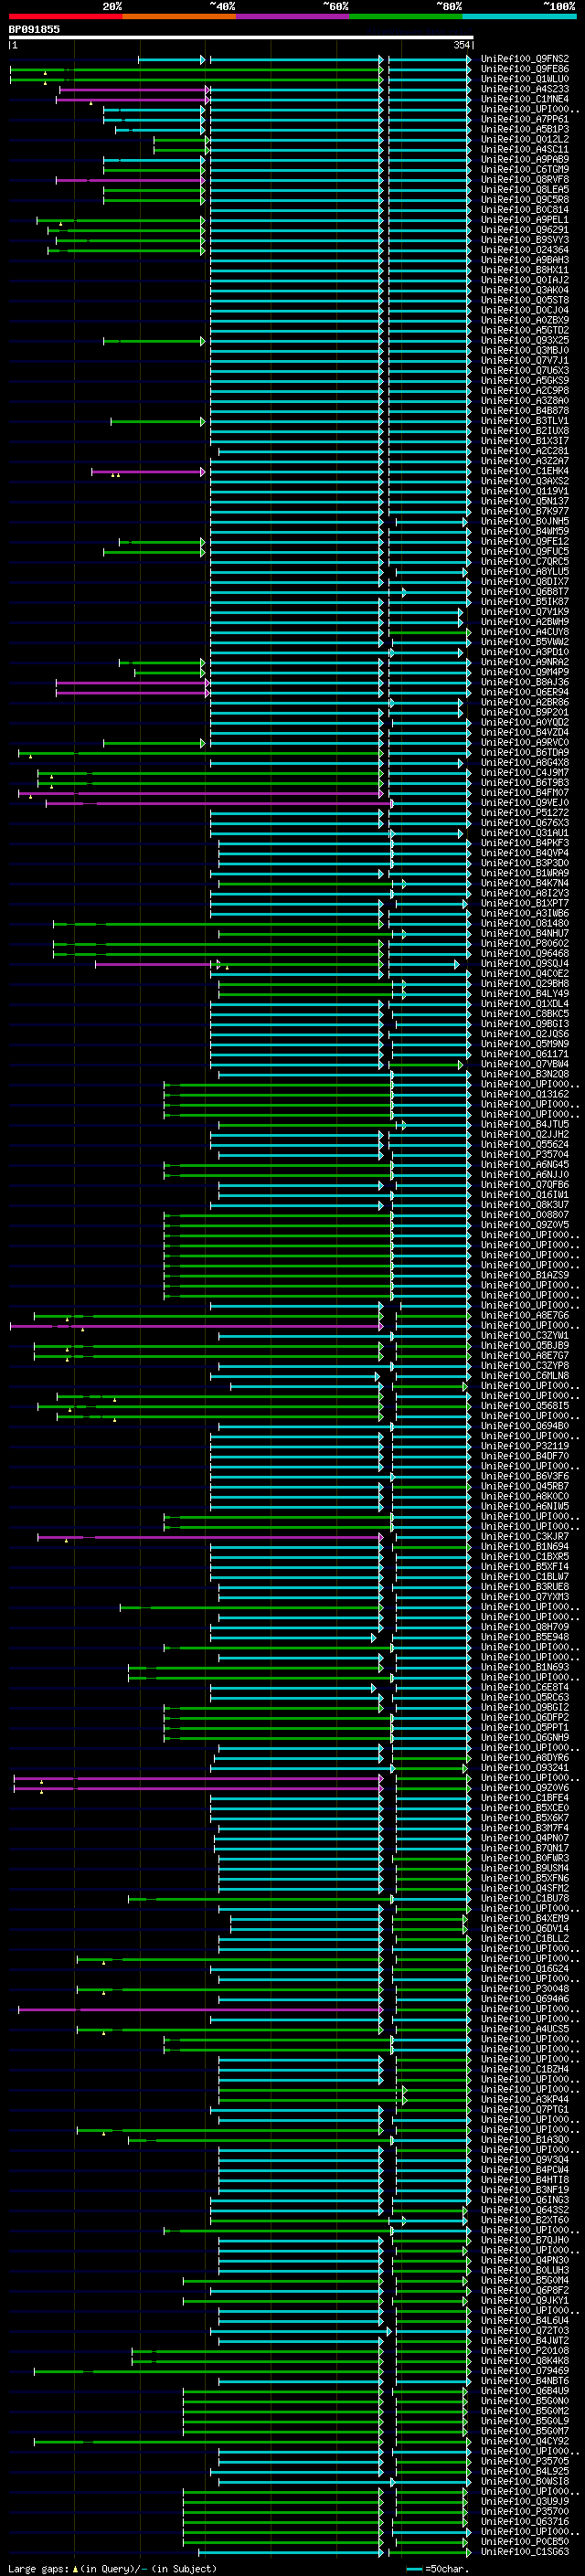Open hit UniRef100_Q1WLU0
The width and height of the screenshot is (585, 2576).
point(524,79)
